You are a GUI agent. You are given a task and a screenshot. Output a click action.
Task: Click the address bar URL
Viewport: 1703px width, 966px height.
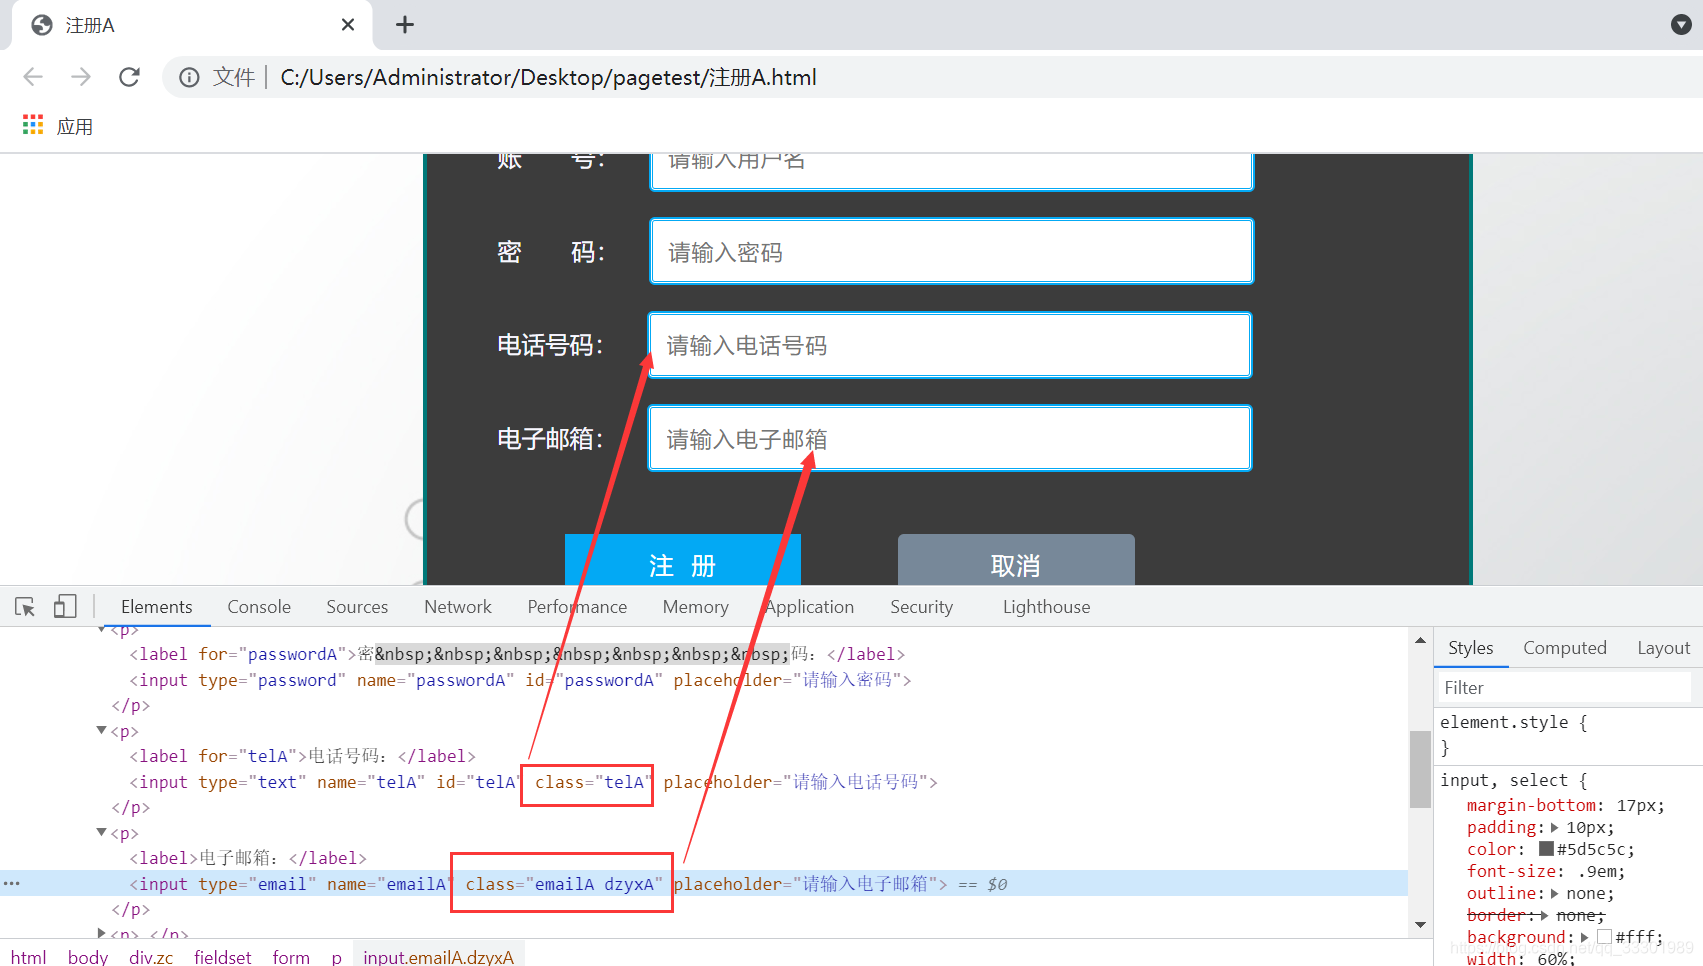coord(548,77)
